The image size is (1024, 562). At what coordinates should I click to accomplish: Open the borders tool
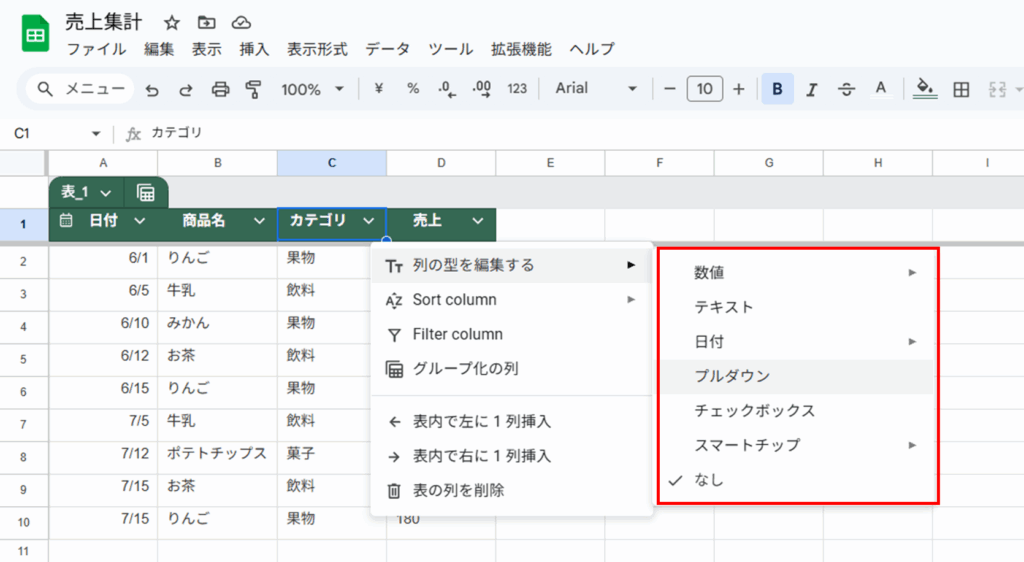tap(961, 89)
